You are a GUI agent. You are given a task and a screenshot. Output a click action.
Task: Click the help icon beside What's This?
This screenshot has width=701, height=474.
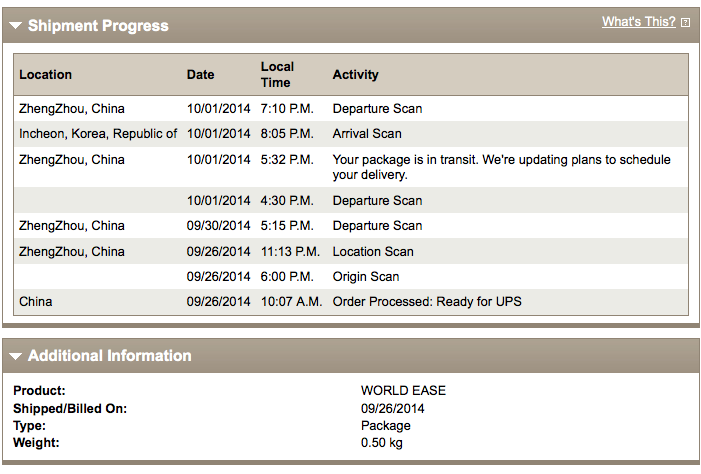pyautogui.click(x=685, y=22)
